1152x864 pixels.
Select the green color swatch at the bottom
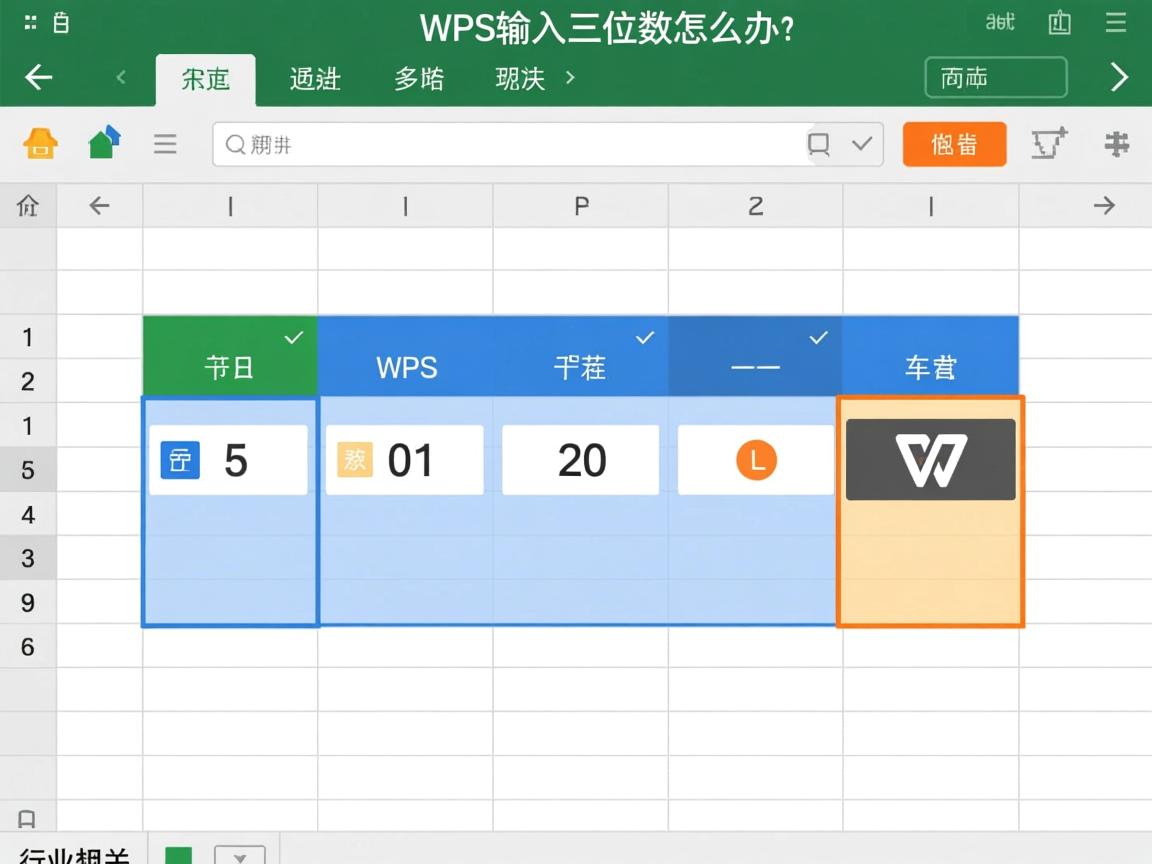tap(177, 857)
